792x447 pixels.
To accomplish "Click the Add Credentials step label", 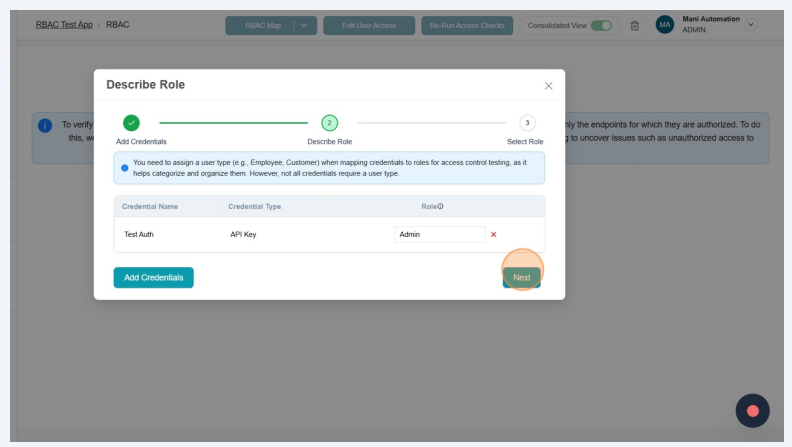I will pos(141,142).
